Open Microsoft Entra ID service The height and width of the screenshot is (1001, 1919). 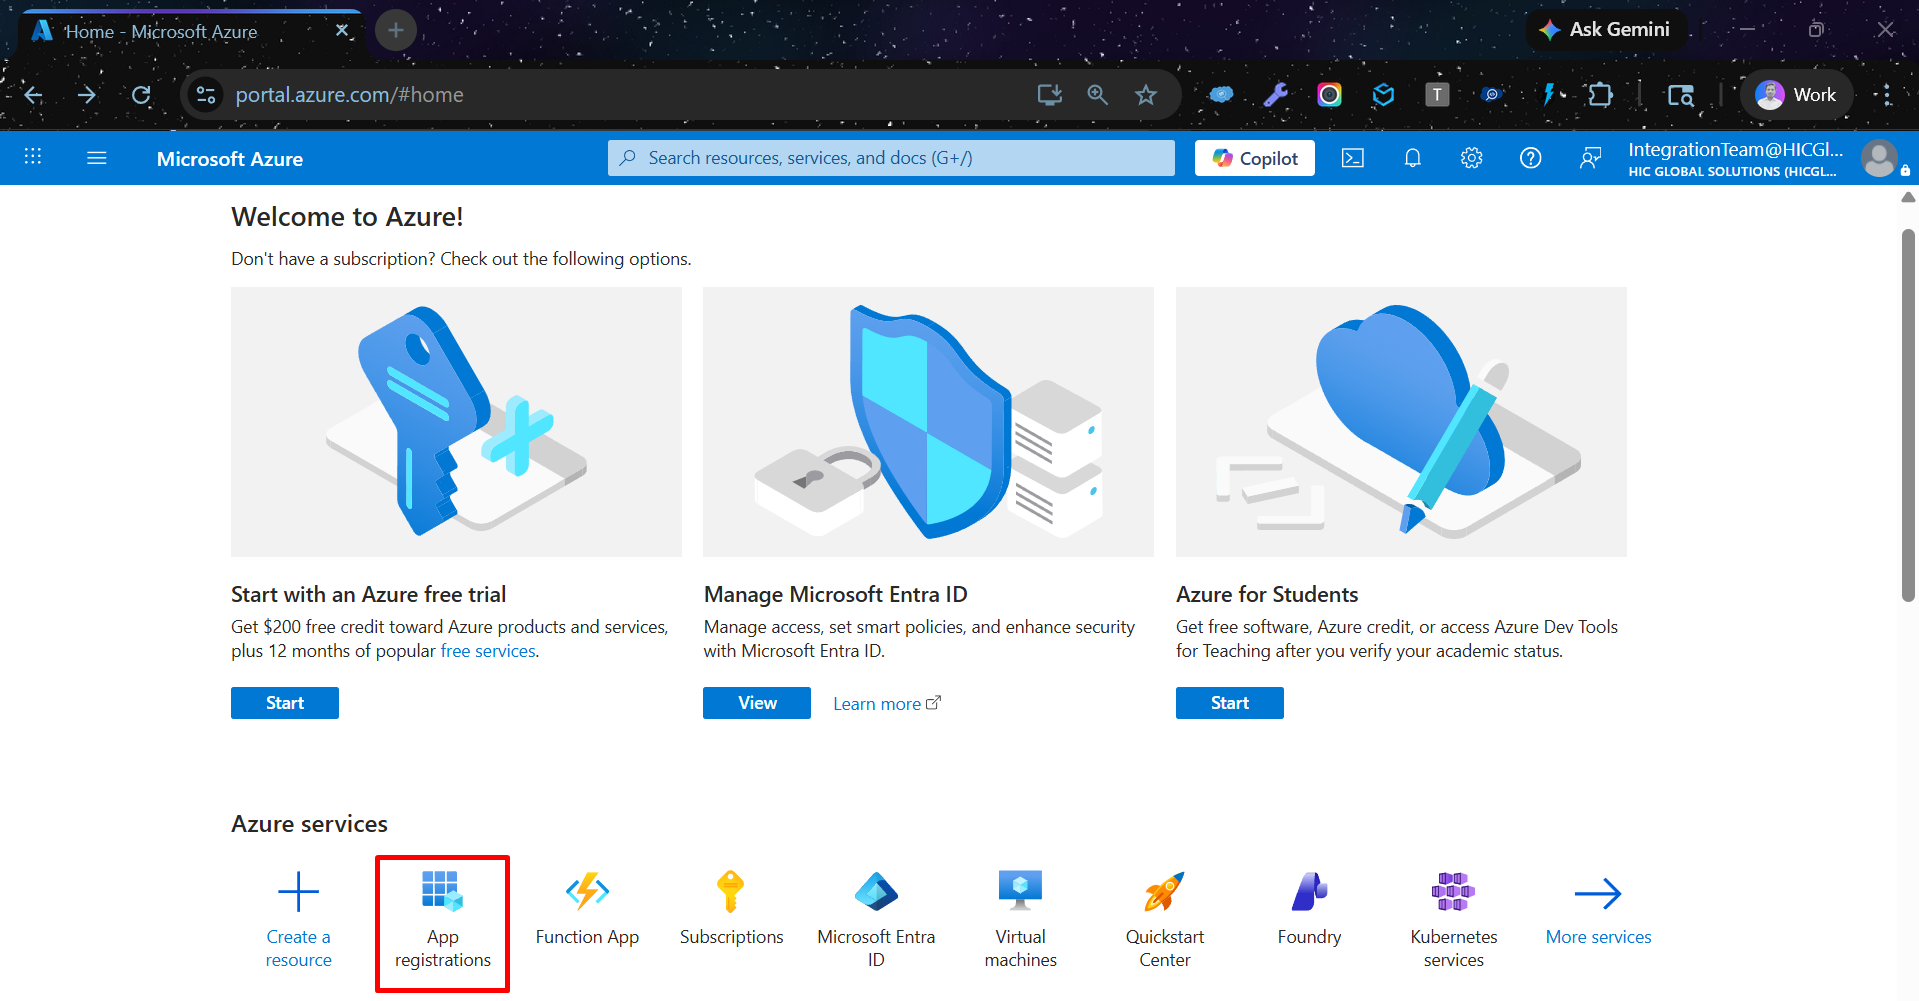coord(876,920)
